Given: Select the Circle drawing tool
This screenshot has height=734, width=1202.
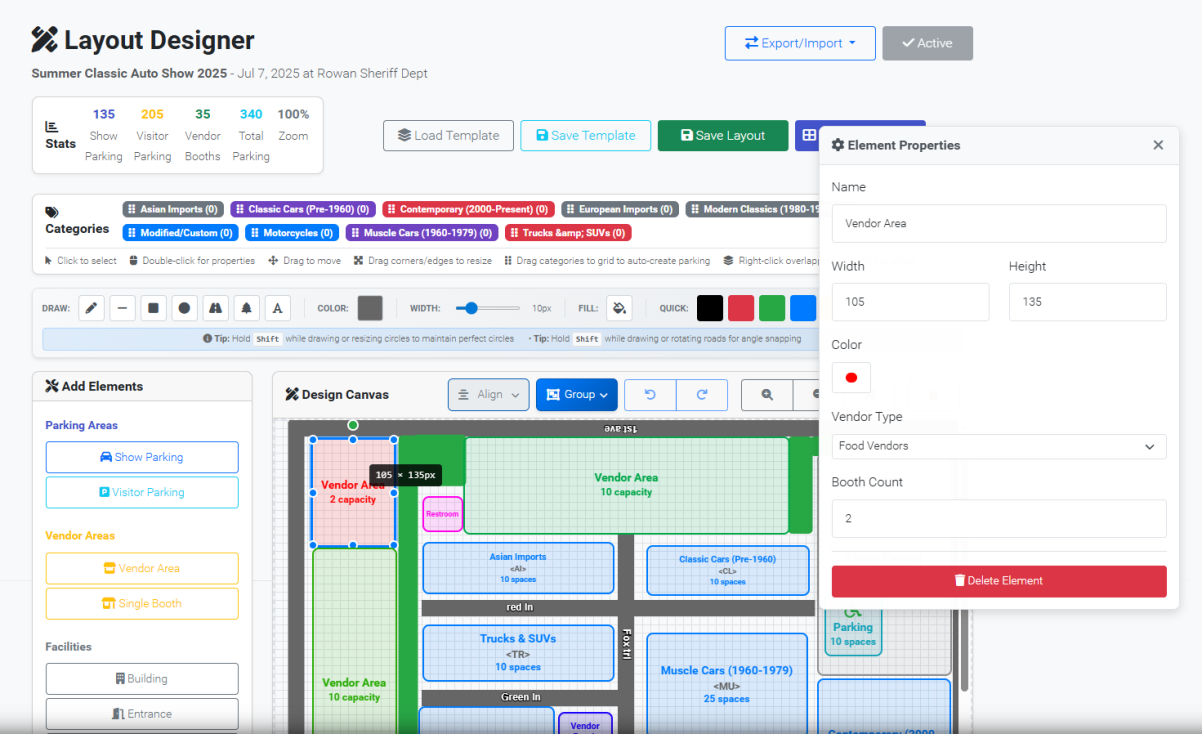Looking at the screenshot, I should [184, 308].
